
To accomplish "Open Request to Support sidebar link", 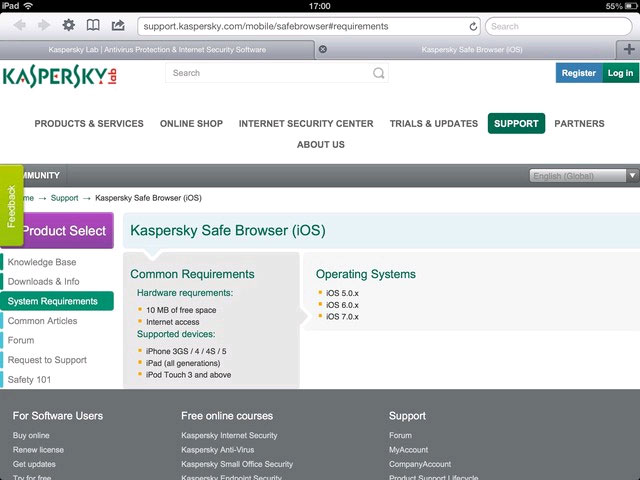I will tap(47, 360).
